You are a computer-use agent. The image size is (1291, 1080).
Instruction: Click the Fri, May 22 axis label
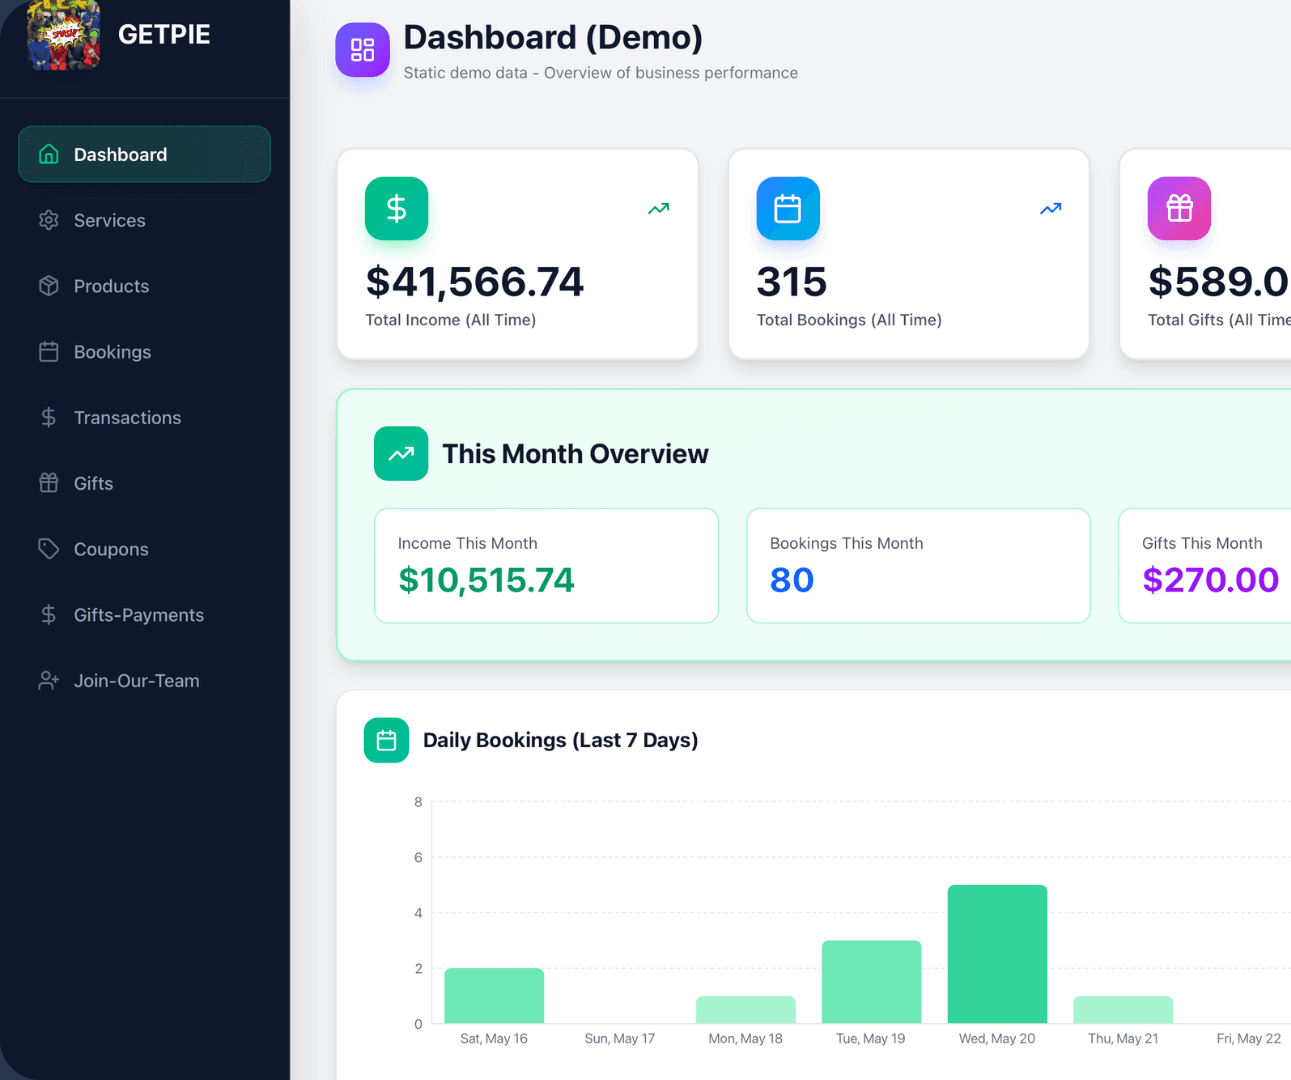[1248, 1039]
